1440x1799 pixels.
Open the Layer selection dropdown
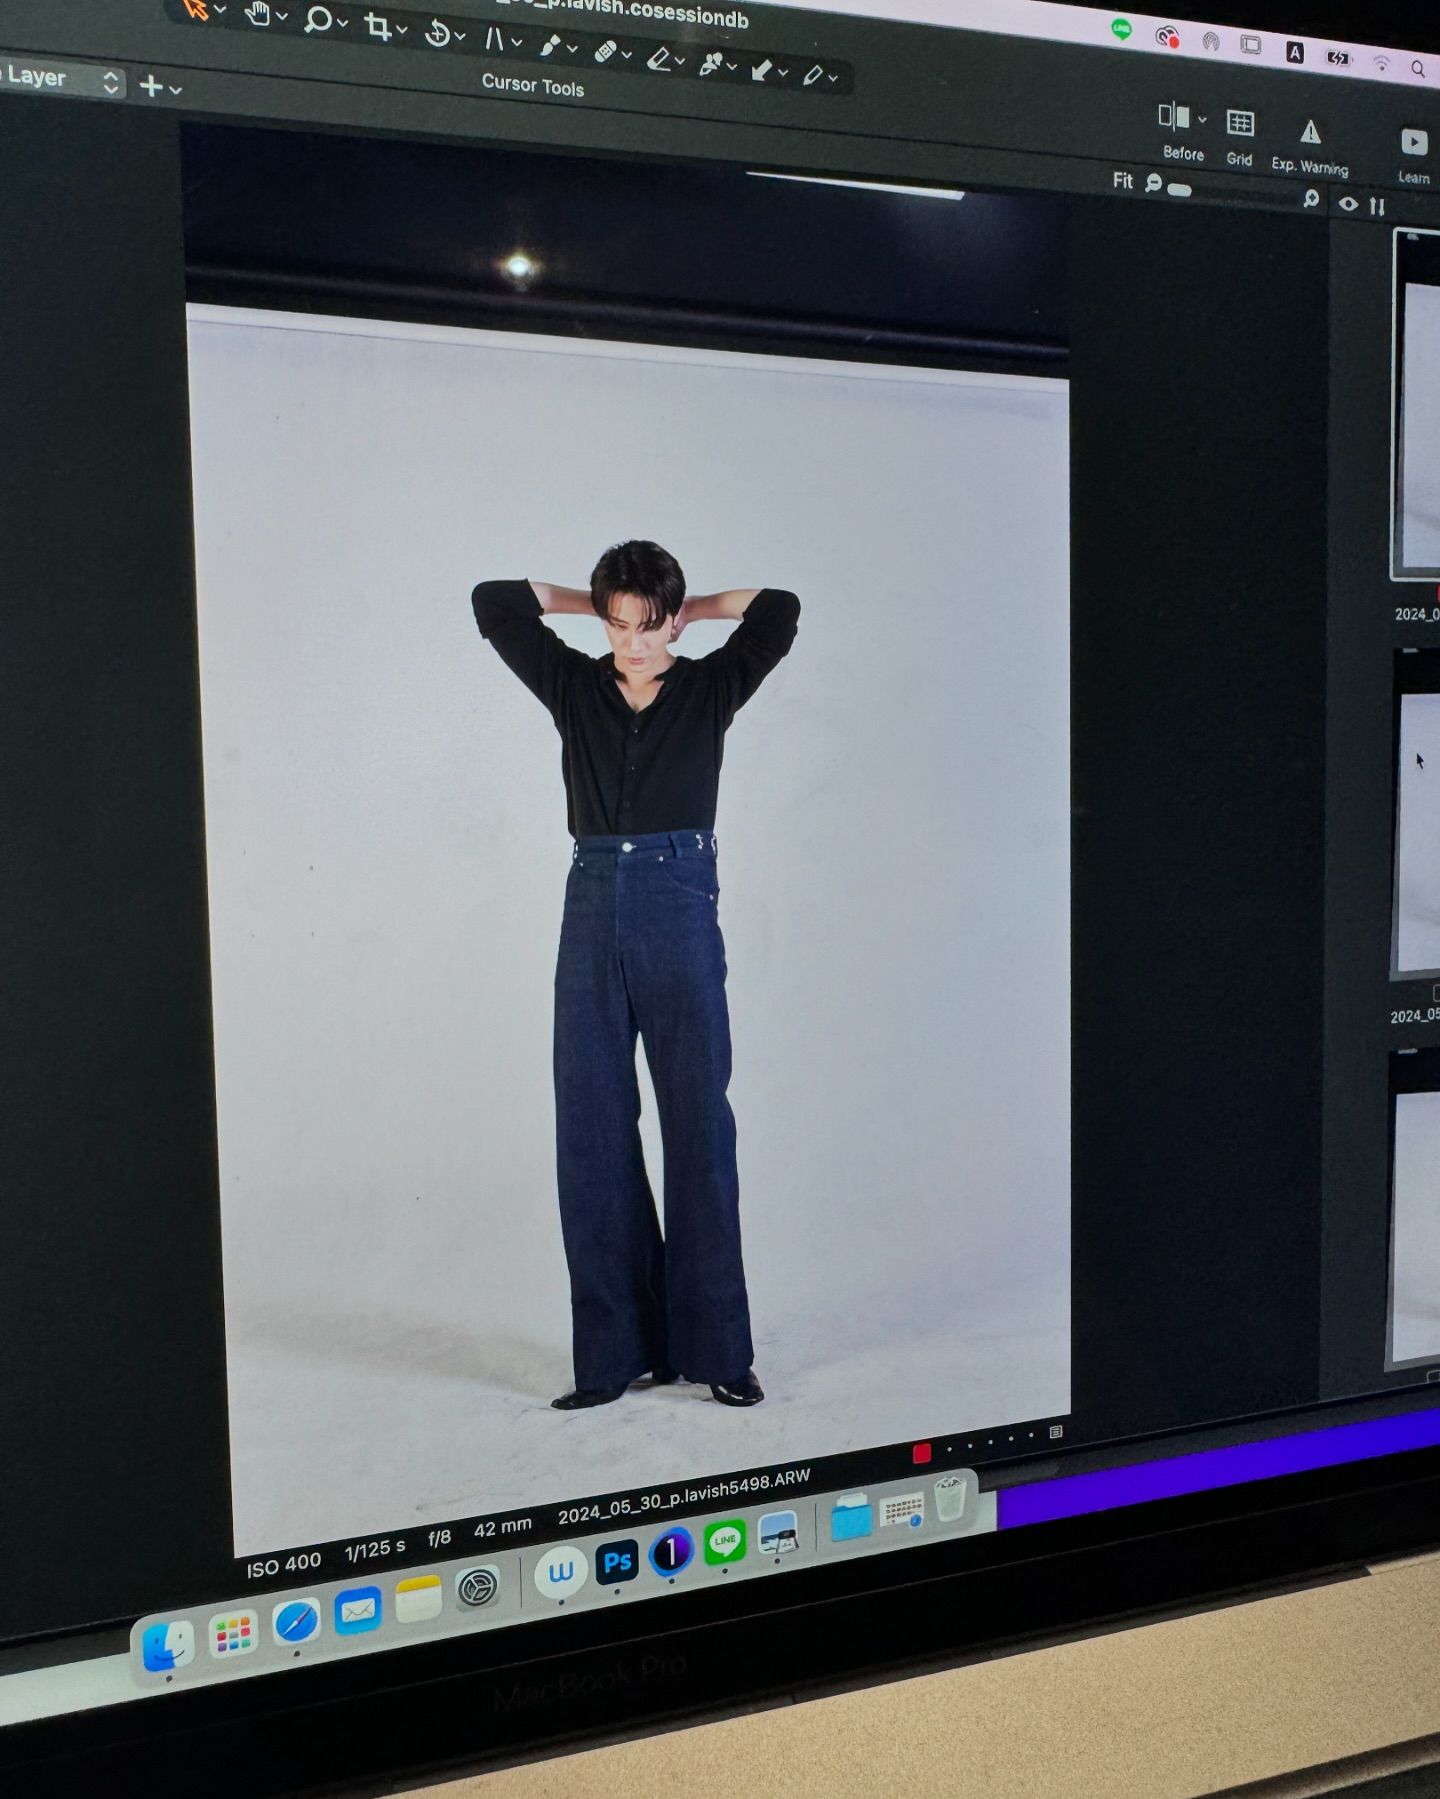point(60,79)
